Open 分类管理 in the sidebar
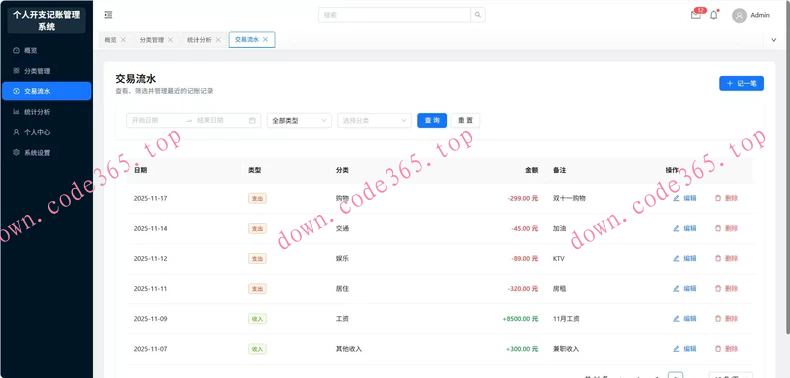This screenshot has width=790, height=378. pos(46,71)
